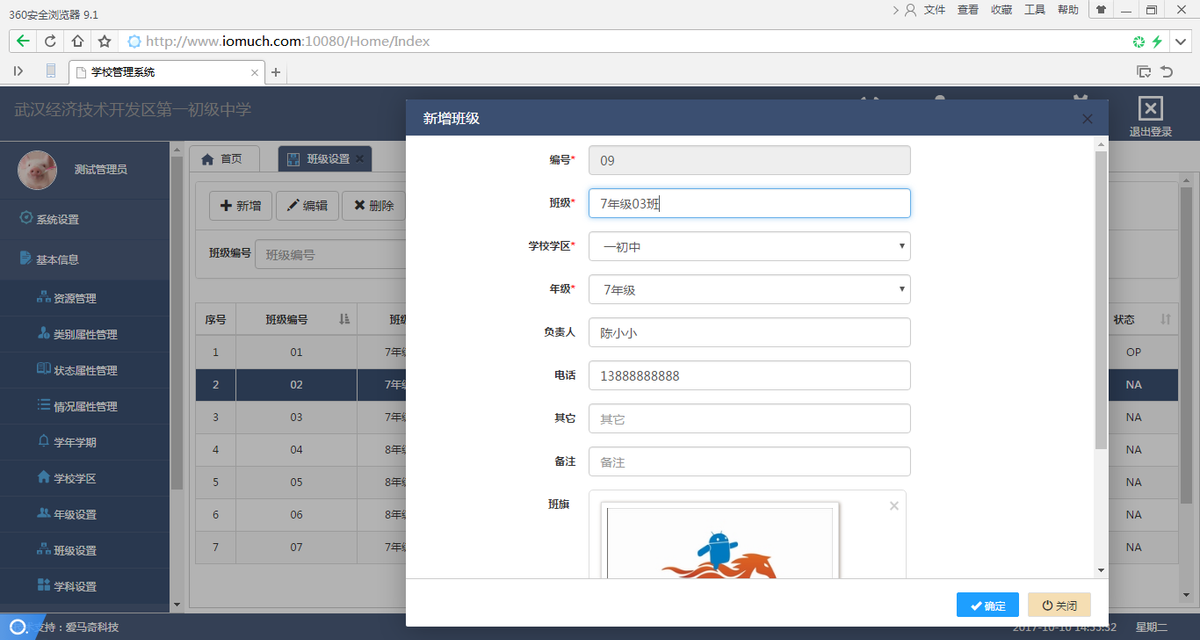Expand 系统设置 in sidebar
This screenshot has width=1200, height=640.
[85, 219]
